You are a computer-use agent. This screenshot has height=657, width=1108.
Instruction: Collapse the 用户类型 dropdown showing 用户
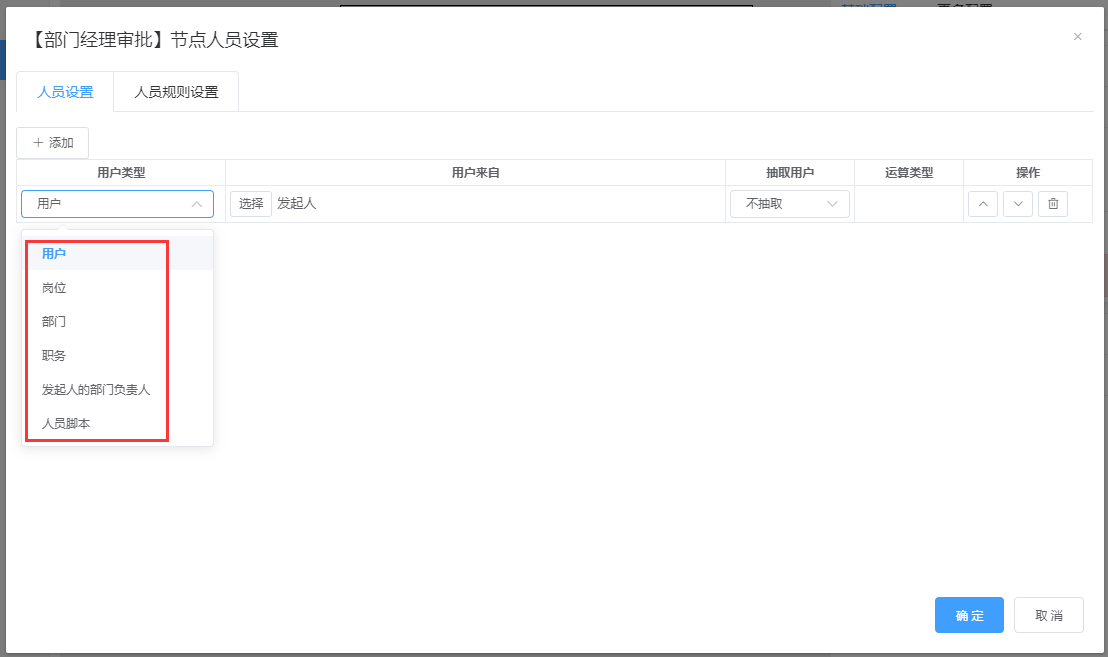click(117, 204)
